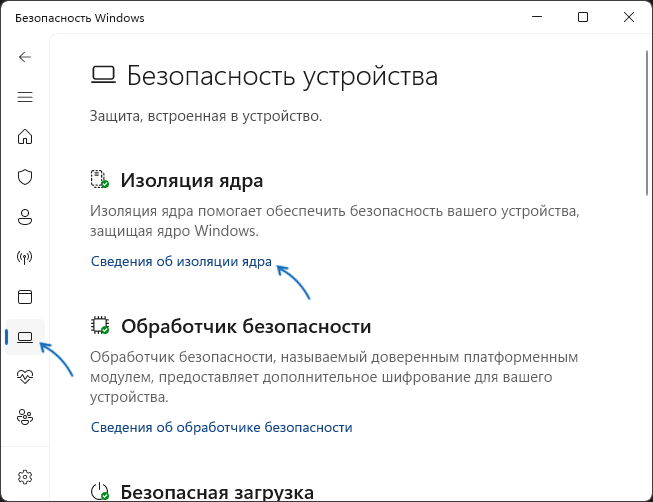
Task: Open Virus and threat protection shield
Action: click(25, 177)
